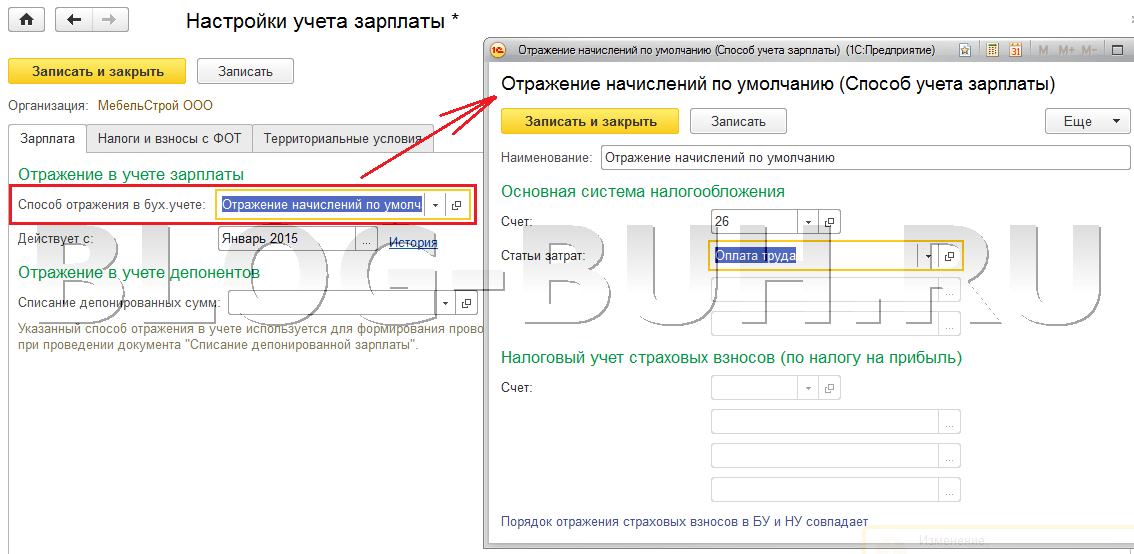Click the Home icon button
Screen dimensions: 1134x554
coord(27,19)
